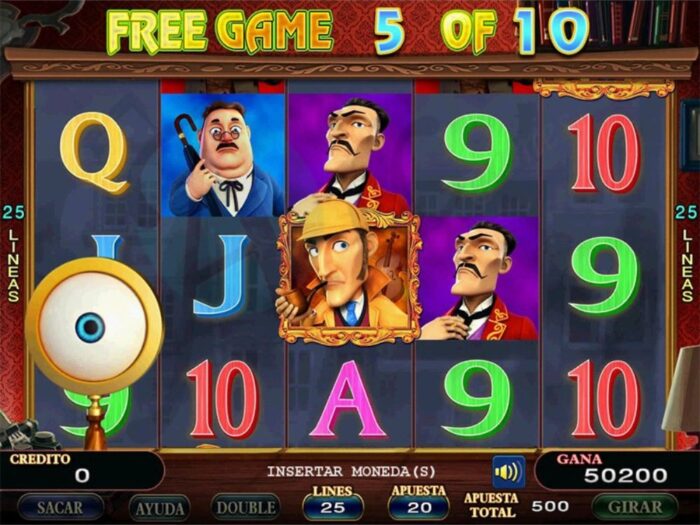The image size is (700, 525).
Task: Click the magnifying glass eye symbol
Action: [x=94, y=328]
